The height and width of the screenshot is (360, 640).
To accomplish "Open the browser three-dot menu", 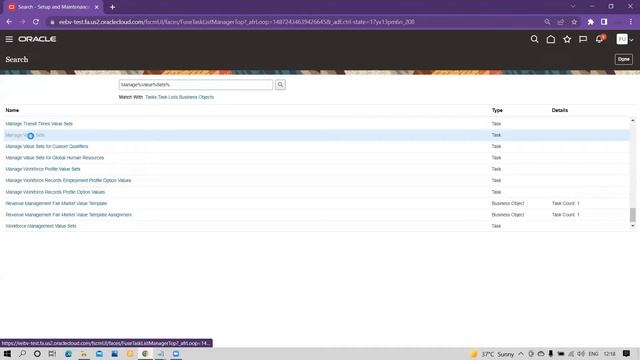I will click(631, 22).
